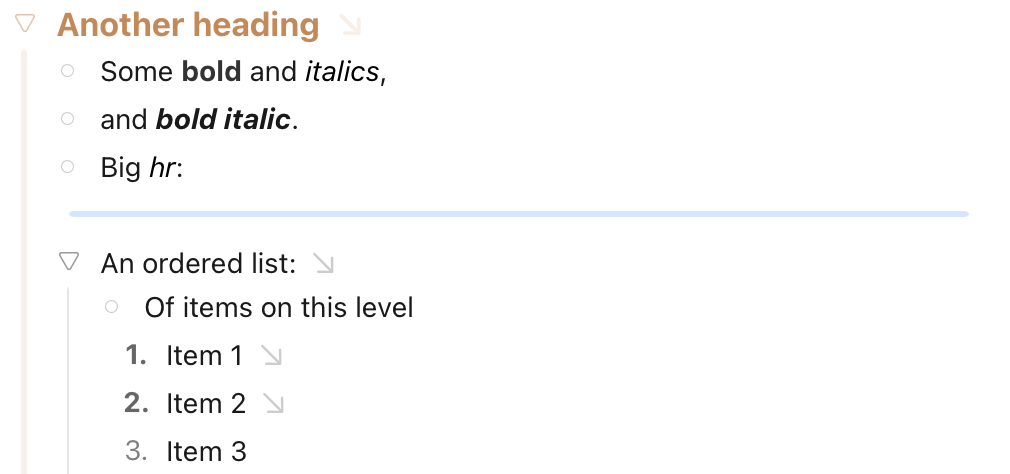Click the arrow icon next to Item 2
The image size is (1010, 474).
[x=273, y=403]
